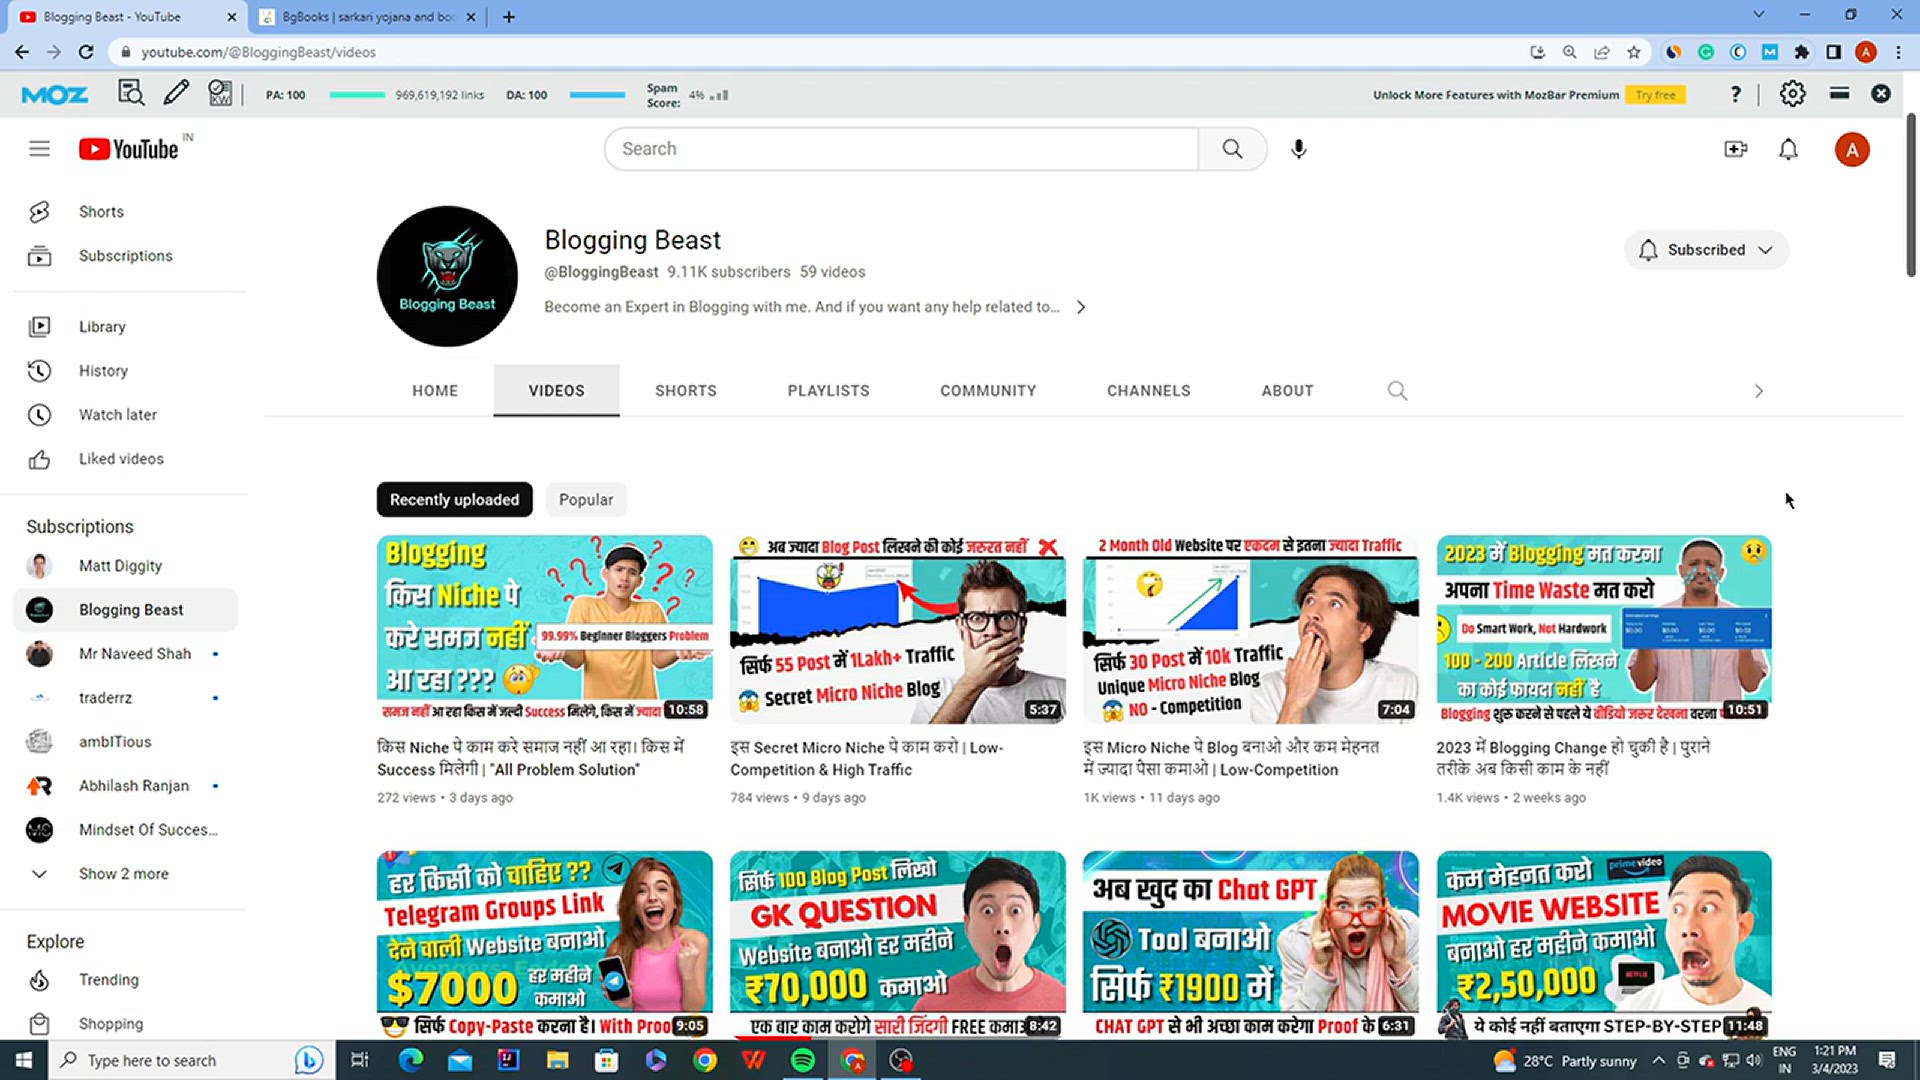Switch to the COMMUNITY channel tab

988,391
